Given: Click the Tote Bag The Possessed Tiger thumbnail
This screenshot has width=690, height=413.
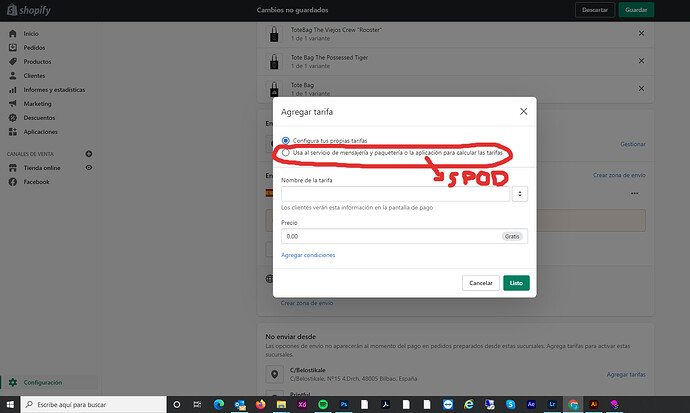Looking at the screenshot, I should click(x=274, y=61).
